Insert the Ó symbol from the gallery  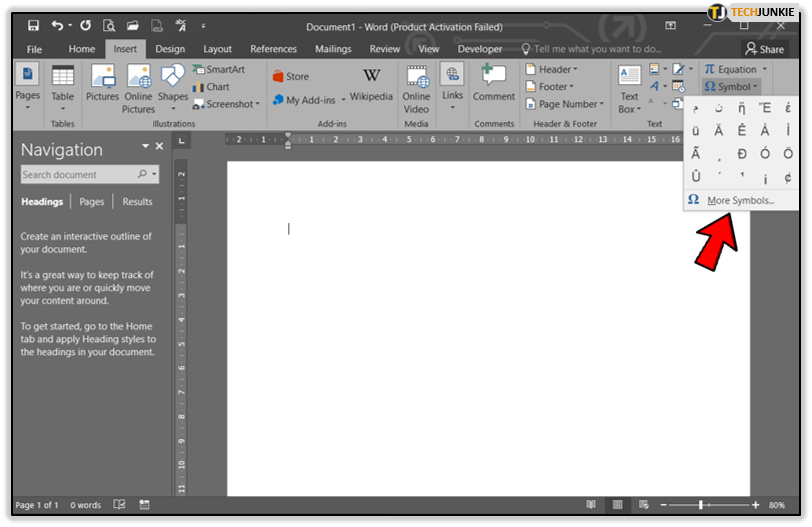765,154
